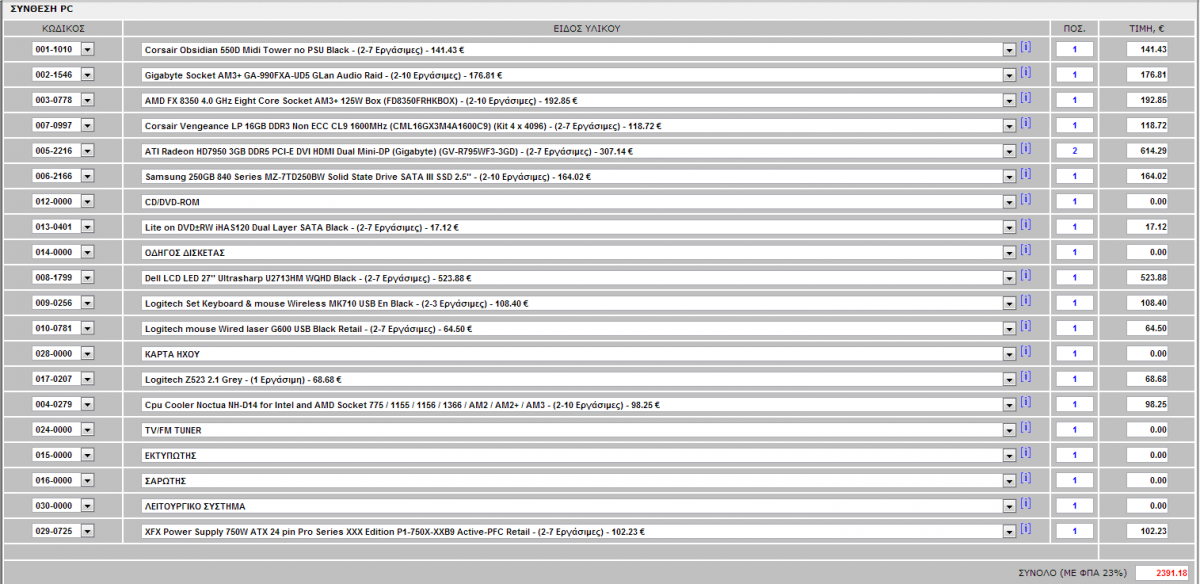Open code dropdown arrow next to 008-1799
The width and height of the screenshot is (1200, 584).
pos(87,278)
